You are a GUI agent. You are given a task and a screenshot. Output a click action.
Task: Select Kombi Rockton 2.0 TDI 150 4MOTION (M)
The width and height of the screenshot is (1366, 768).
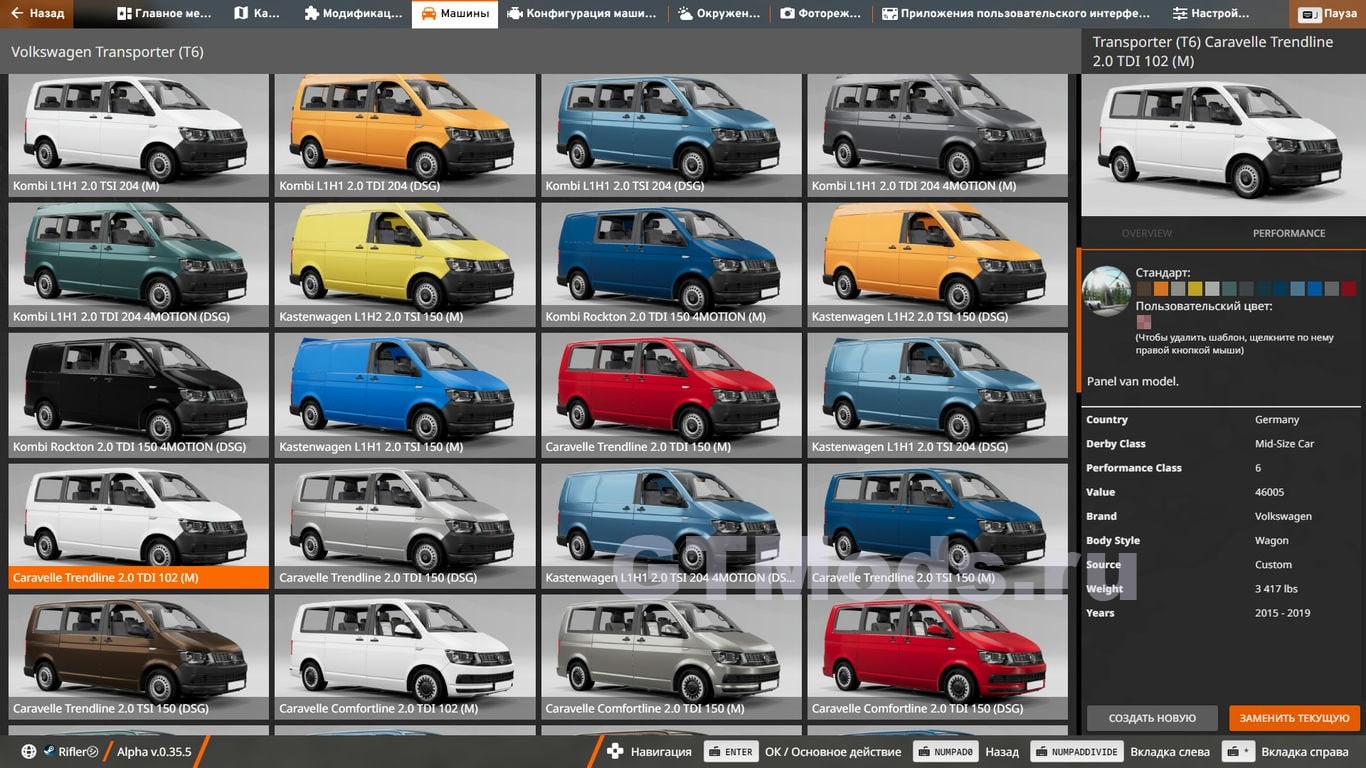[671, 265]
